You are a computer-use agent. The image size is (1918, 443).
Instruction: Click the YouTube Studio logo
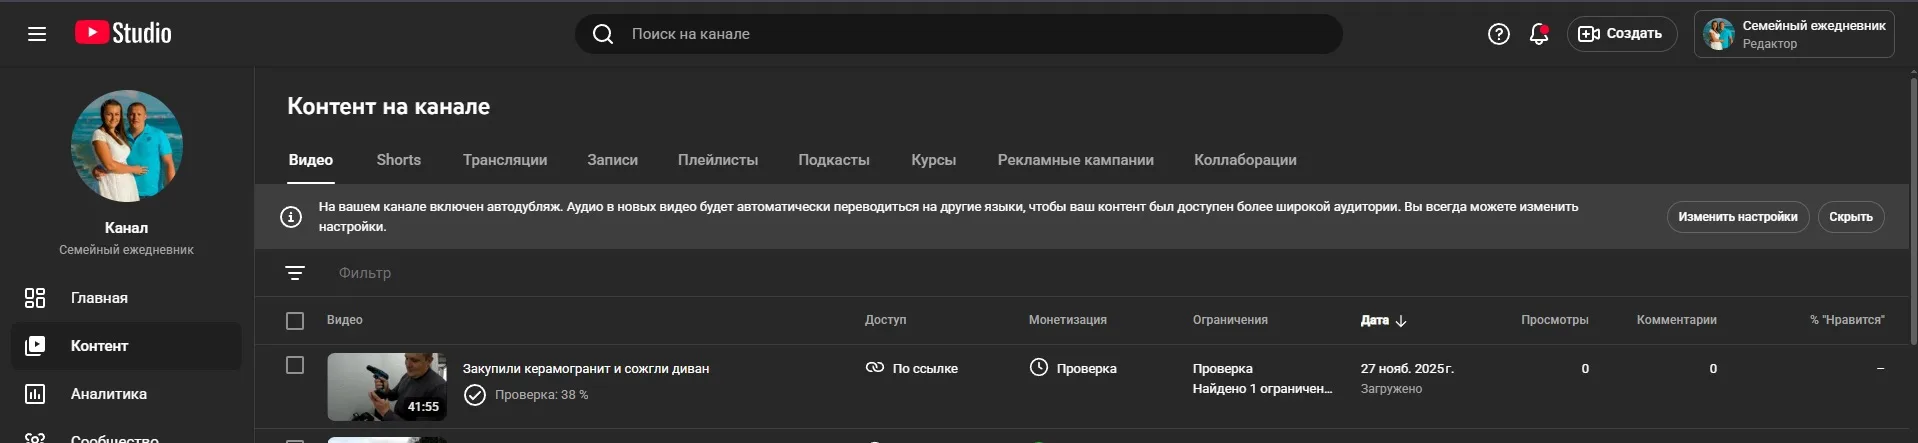point(123,33)
